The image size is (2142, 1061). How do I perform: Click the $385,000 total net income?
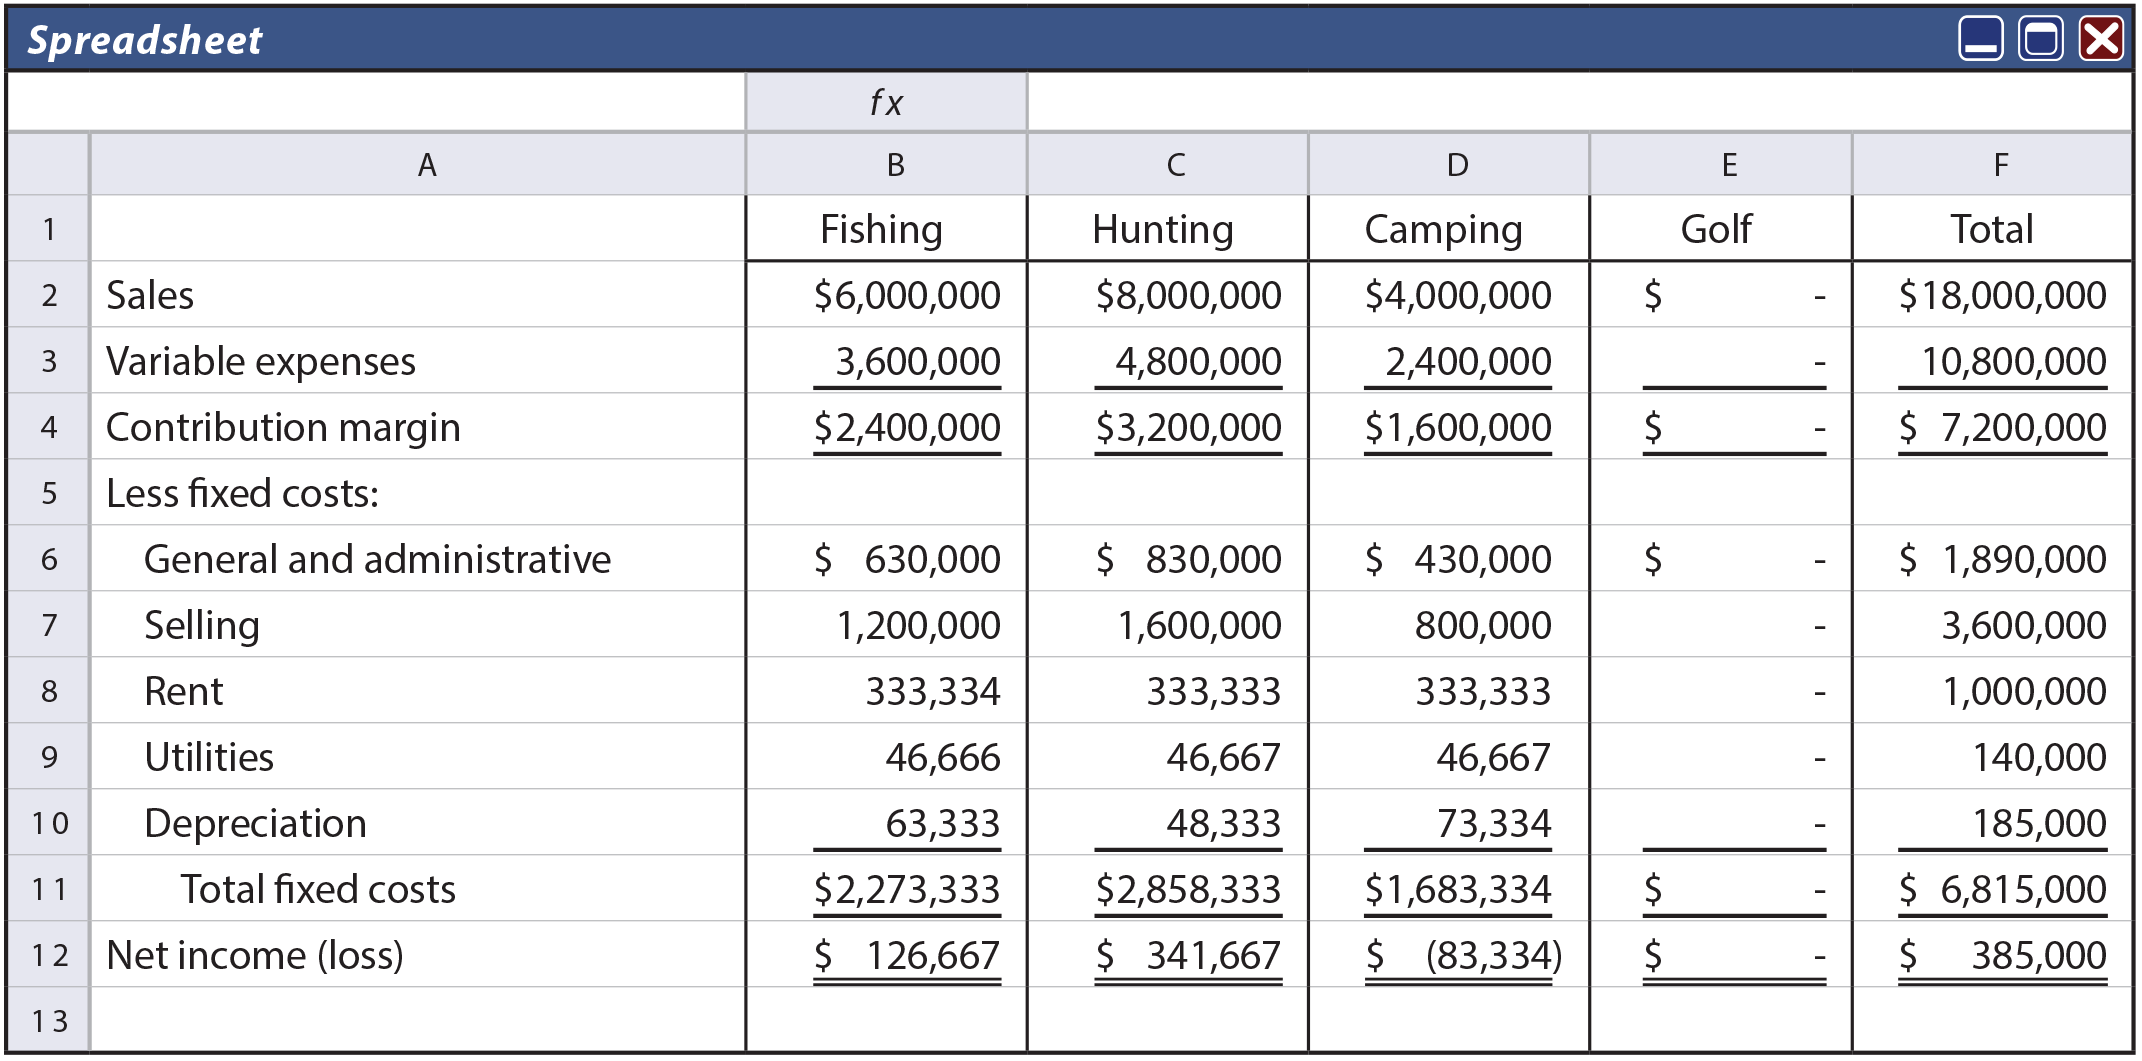pyautogui.click(x=1992, y=955)
